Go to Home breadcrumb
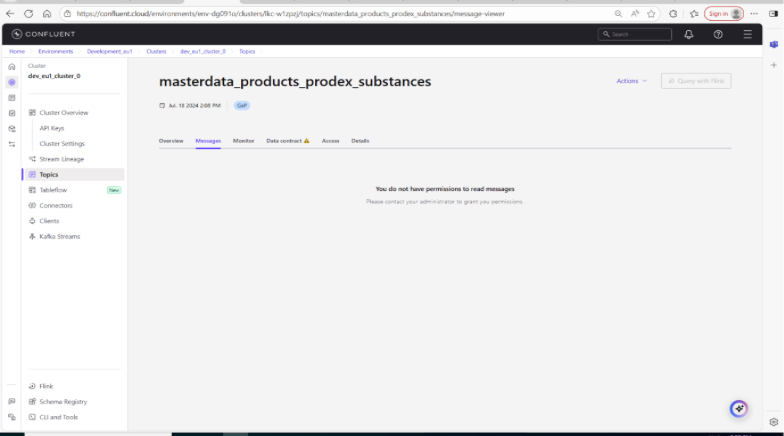This screenshot has height=436, width=784. 17,52
